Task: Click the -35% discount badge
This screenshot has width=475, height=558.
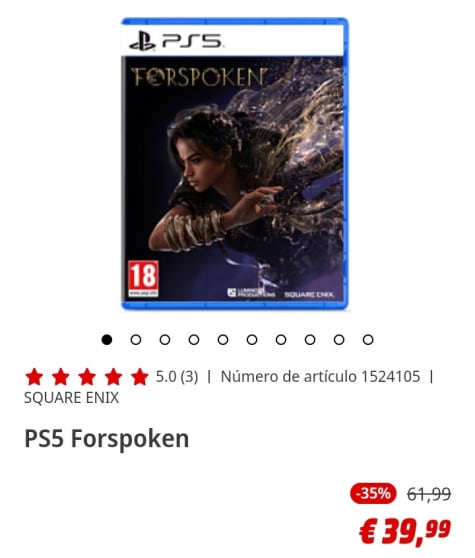Action: coord(373,494)
